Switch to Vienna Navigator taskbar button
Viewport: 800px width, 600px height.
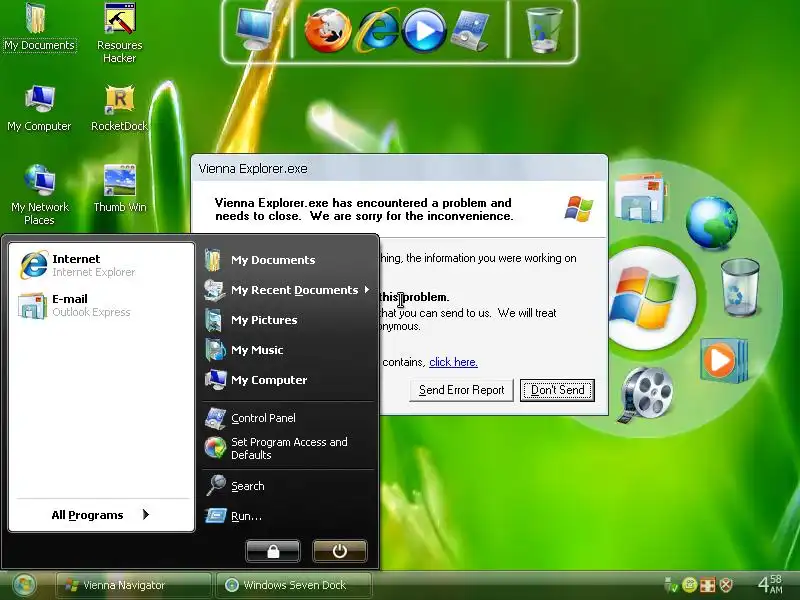134,585
